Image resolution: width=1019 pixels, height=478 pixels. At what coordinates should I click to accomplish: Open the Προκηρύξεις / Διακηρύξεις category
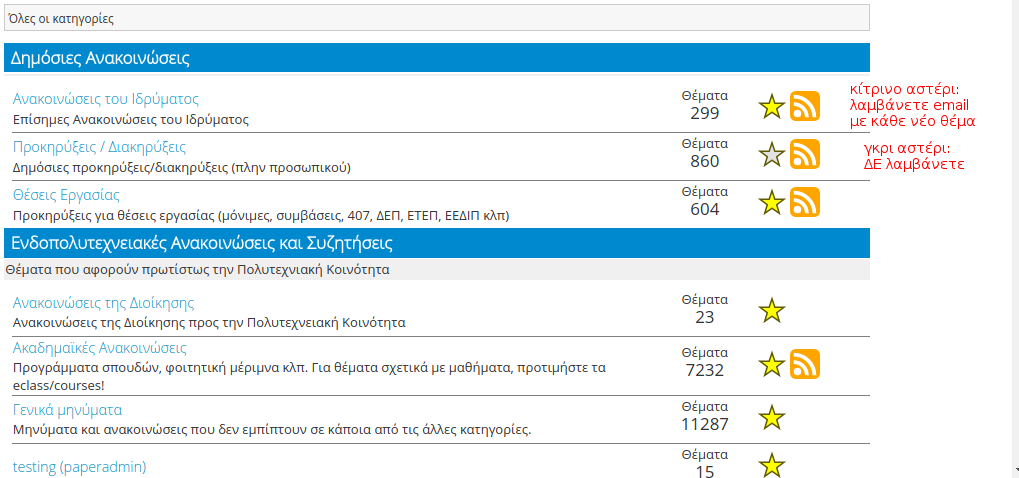99,147
